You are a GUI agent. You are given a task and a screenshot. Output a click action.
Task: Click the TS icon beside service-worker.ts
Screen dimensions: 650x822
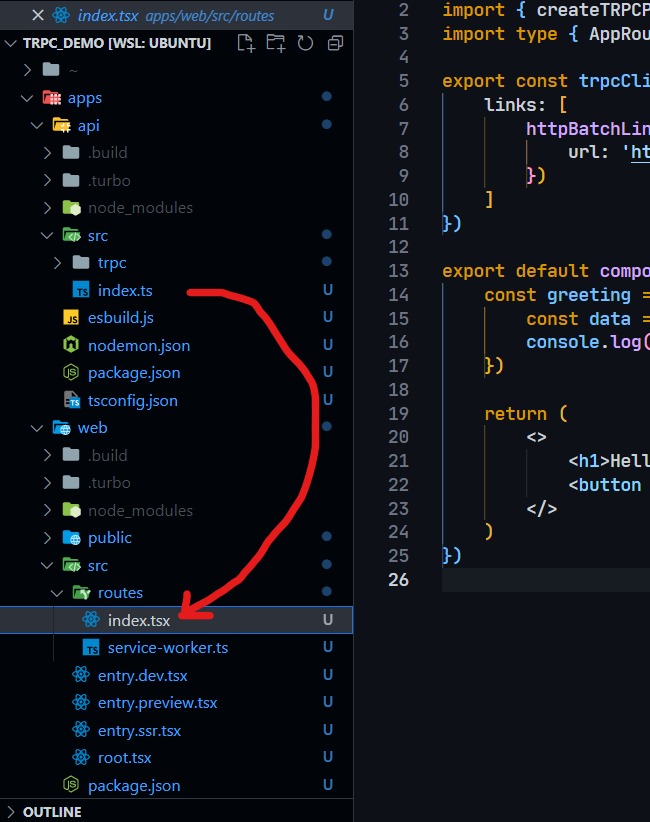91,647
